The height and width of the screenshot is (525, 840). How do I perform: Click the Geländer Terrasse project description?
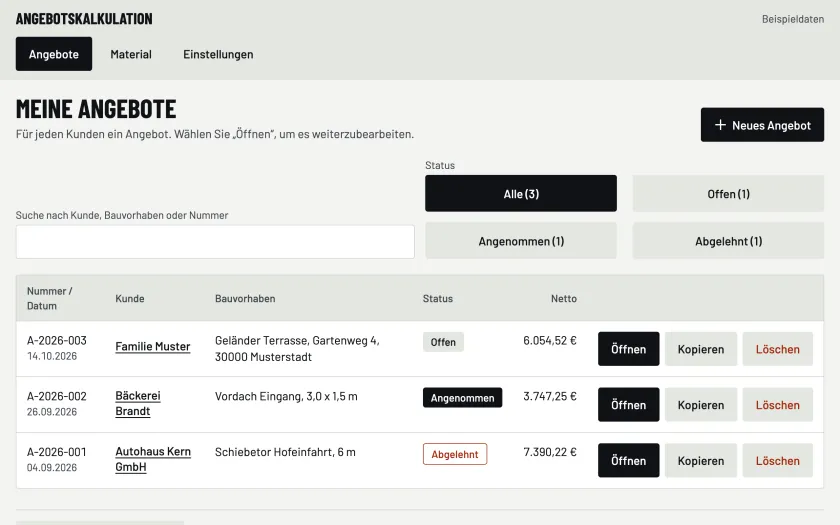(297, 348)
